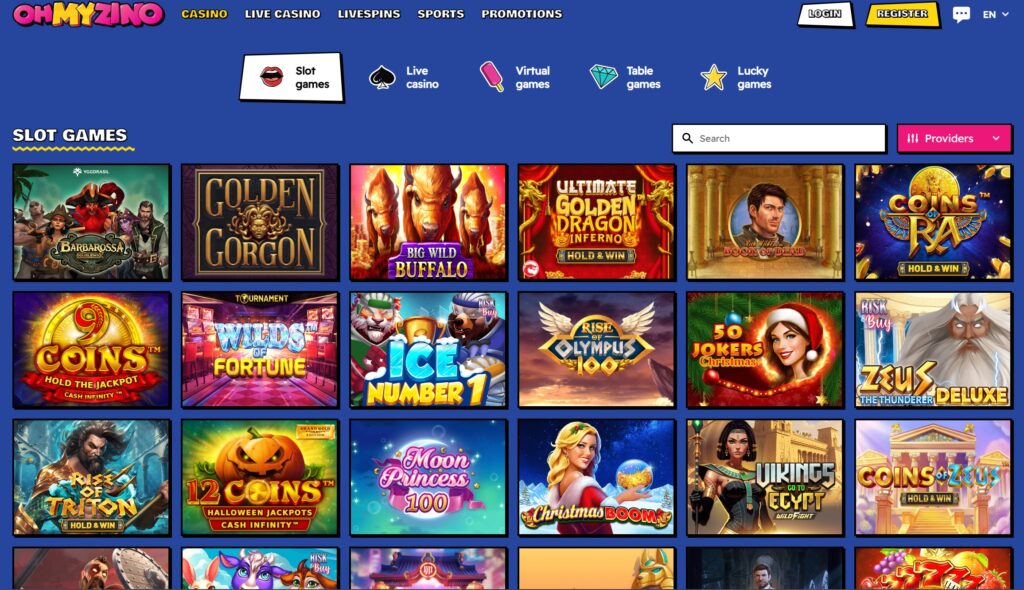Viewport: 1024px width, 590px height.
Task: Click the yellow star Lucky games icon
Action: pos(714,76)
